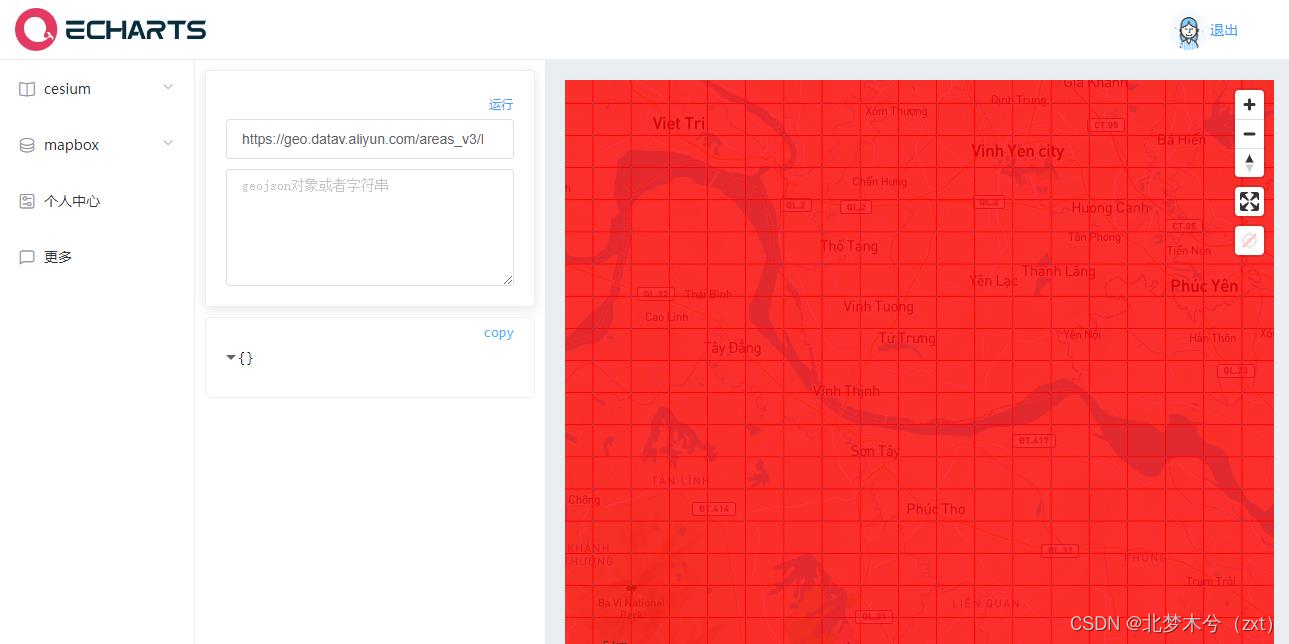Click the ECHARTS logo

(x=110, y=29)
